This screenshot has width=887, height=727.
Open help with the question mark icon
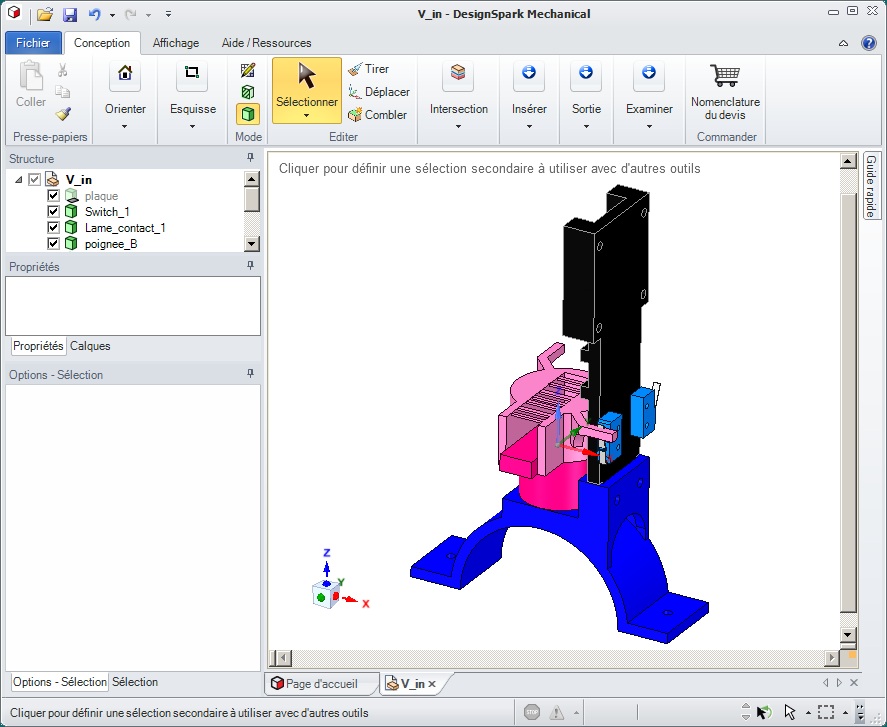click(869, 43)
